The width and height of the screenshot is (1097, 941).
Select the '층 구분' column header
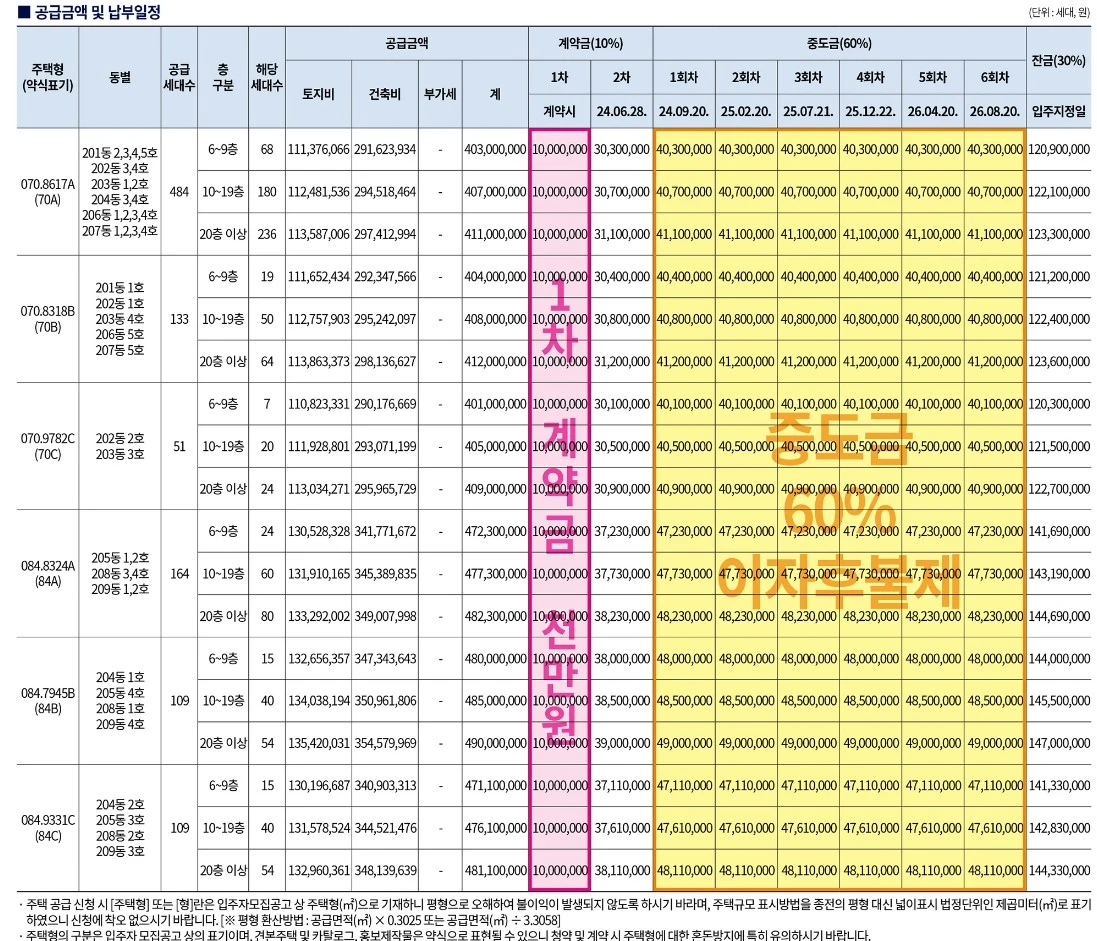tap(222, 77)
